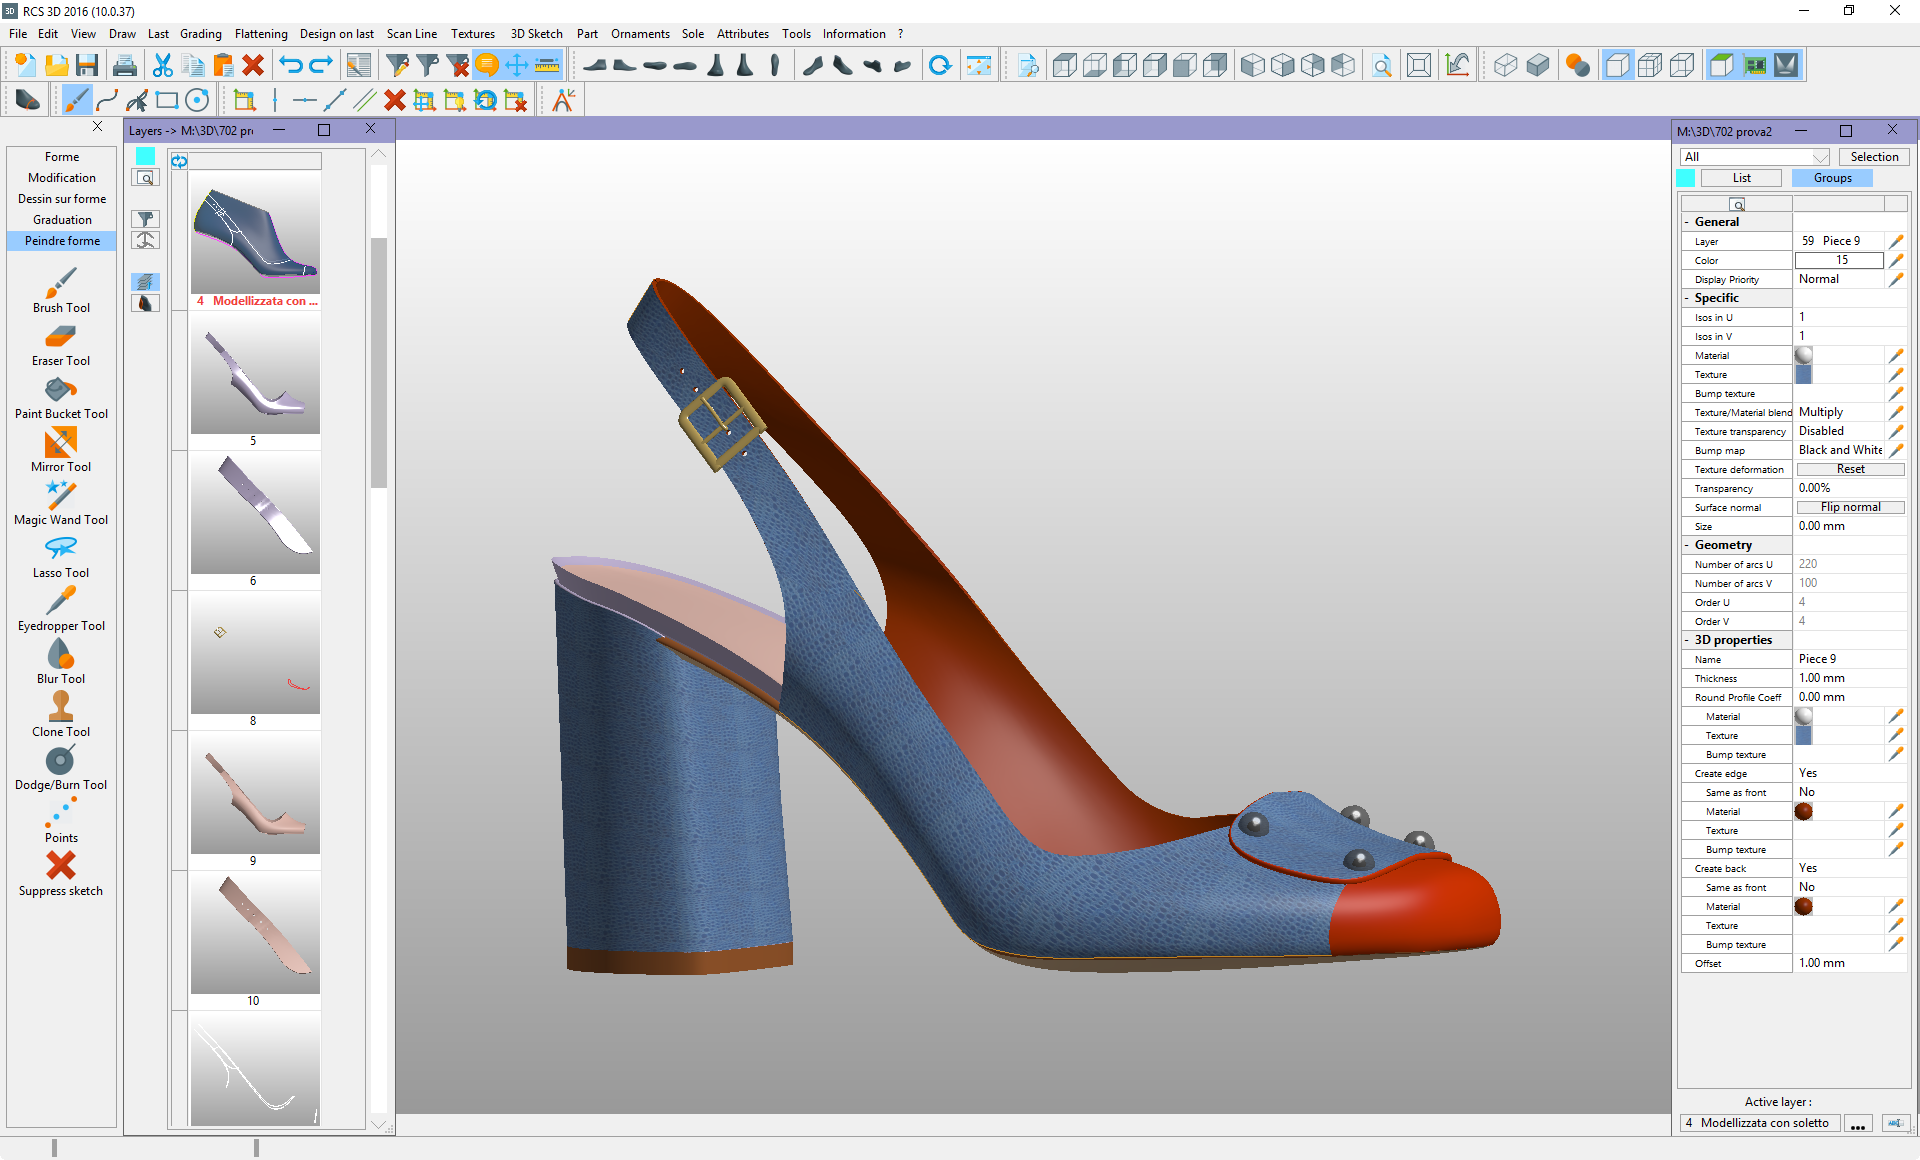This screenshot has height=1160, width=1920.
Task: Open the Ornaments menu
Action: pos(640,34)
